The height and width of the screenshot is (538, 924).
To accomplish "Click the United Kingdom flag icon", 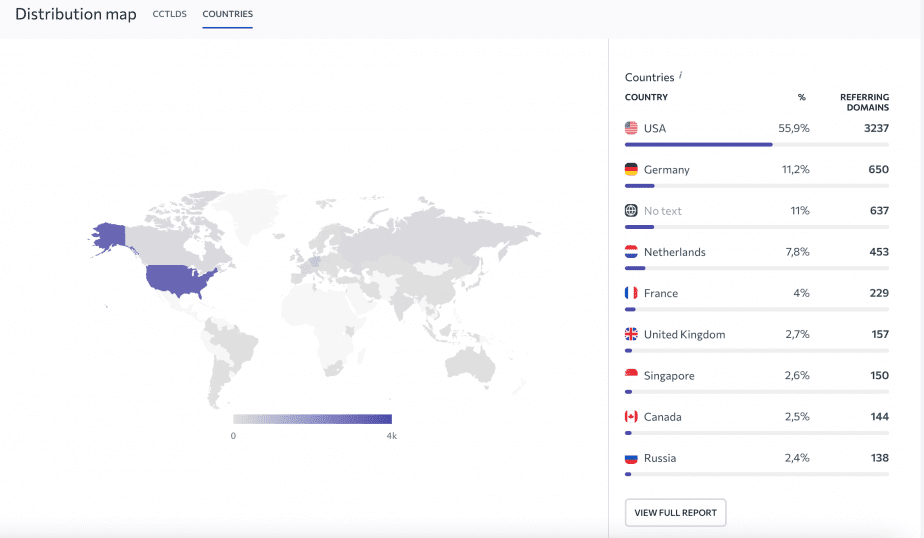I will coord(631,334).
